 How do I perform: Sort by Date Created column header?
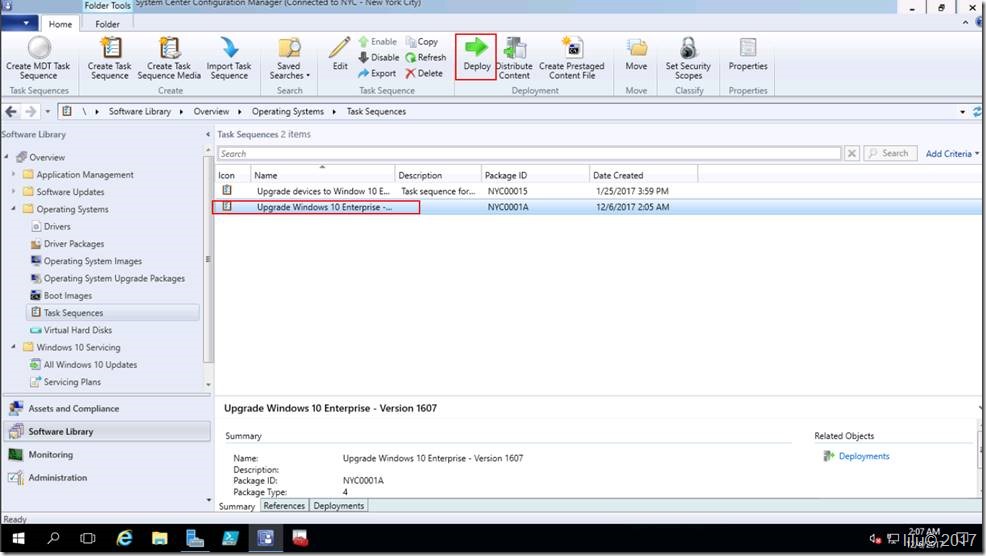pos(643,175)
